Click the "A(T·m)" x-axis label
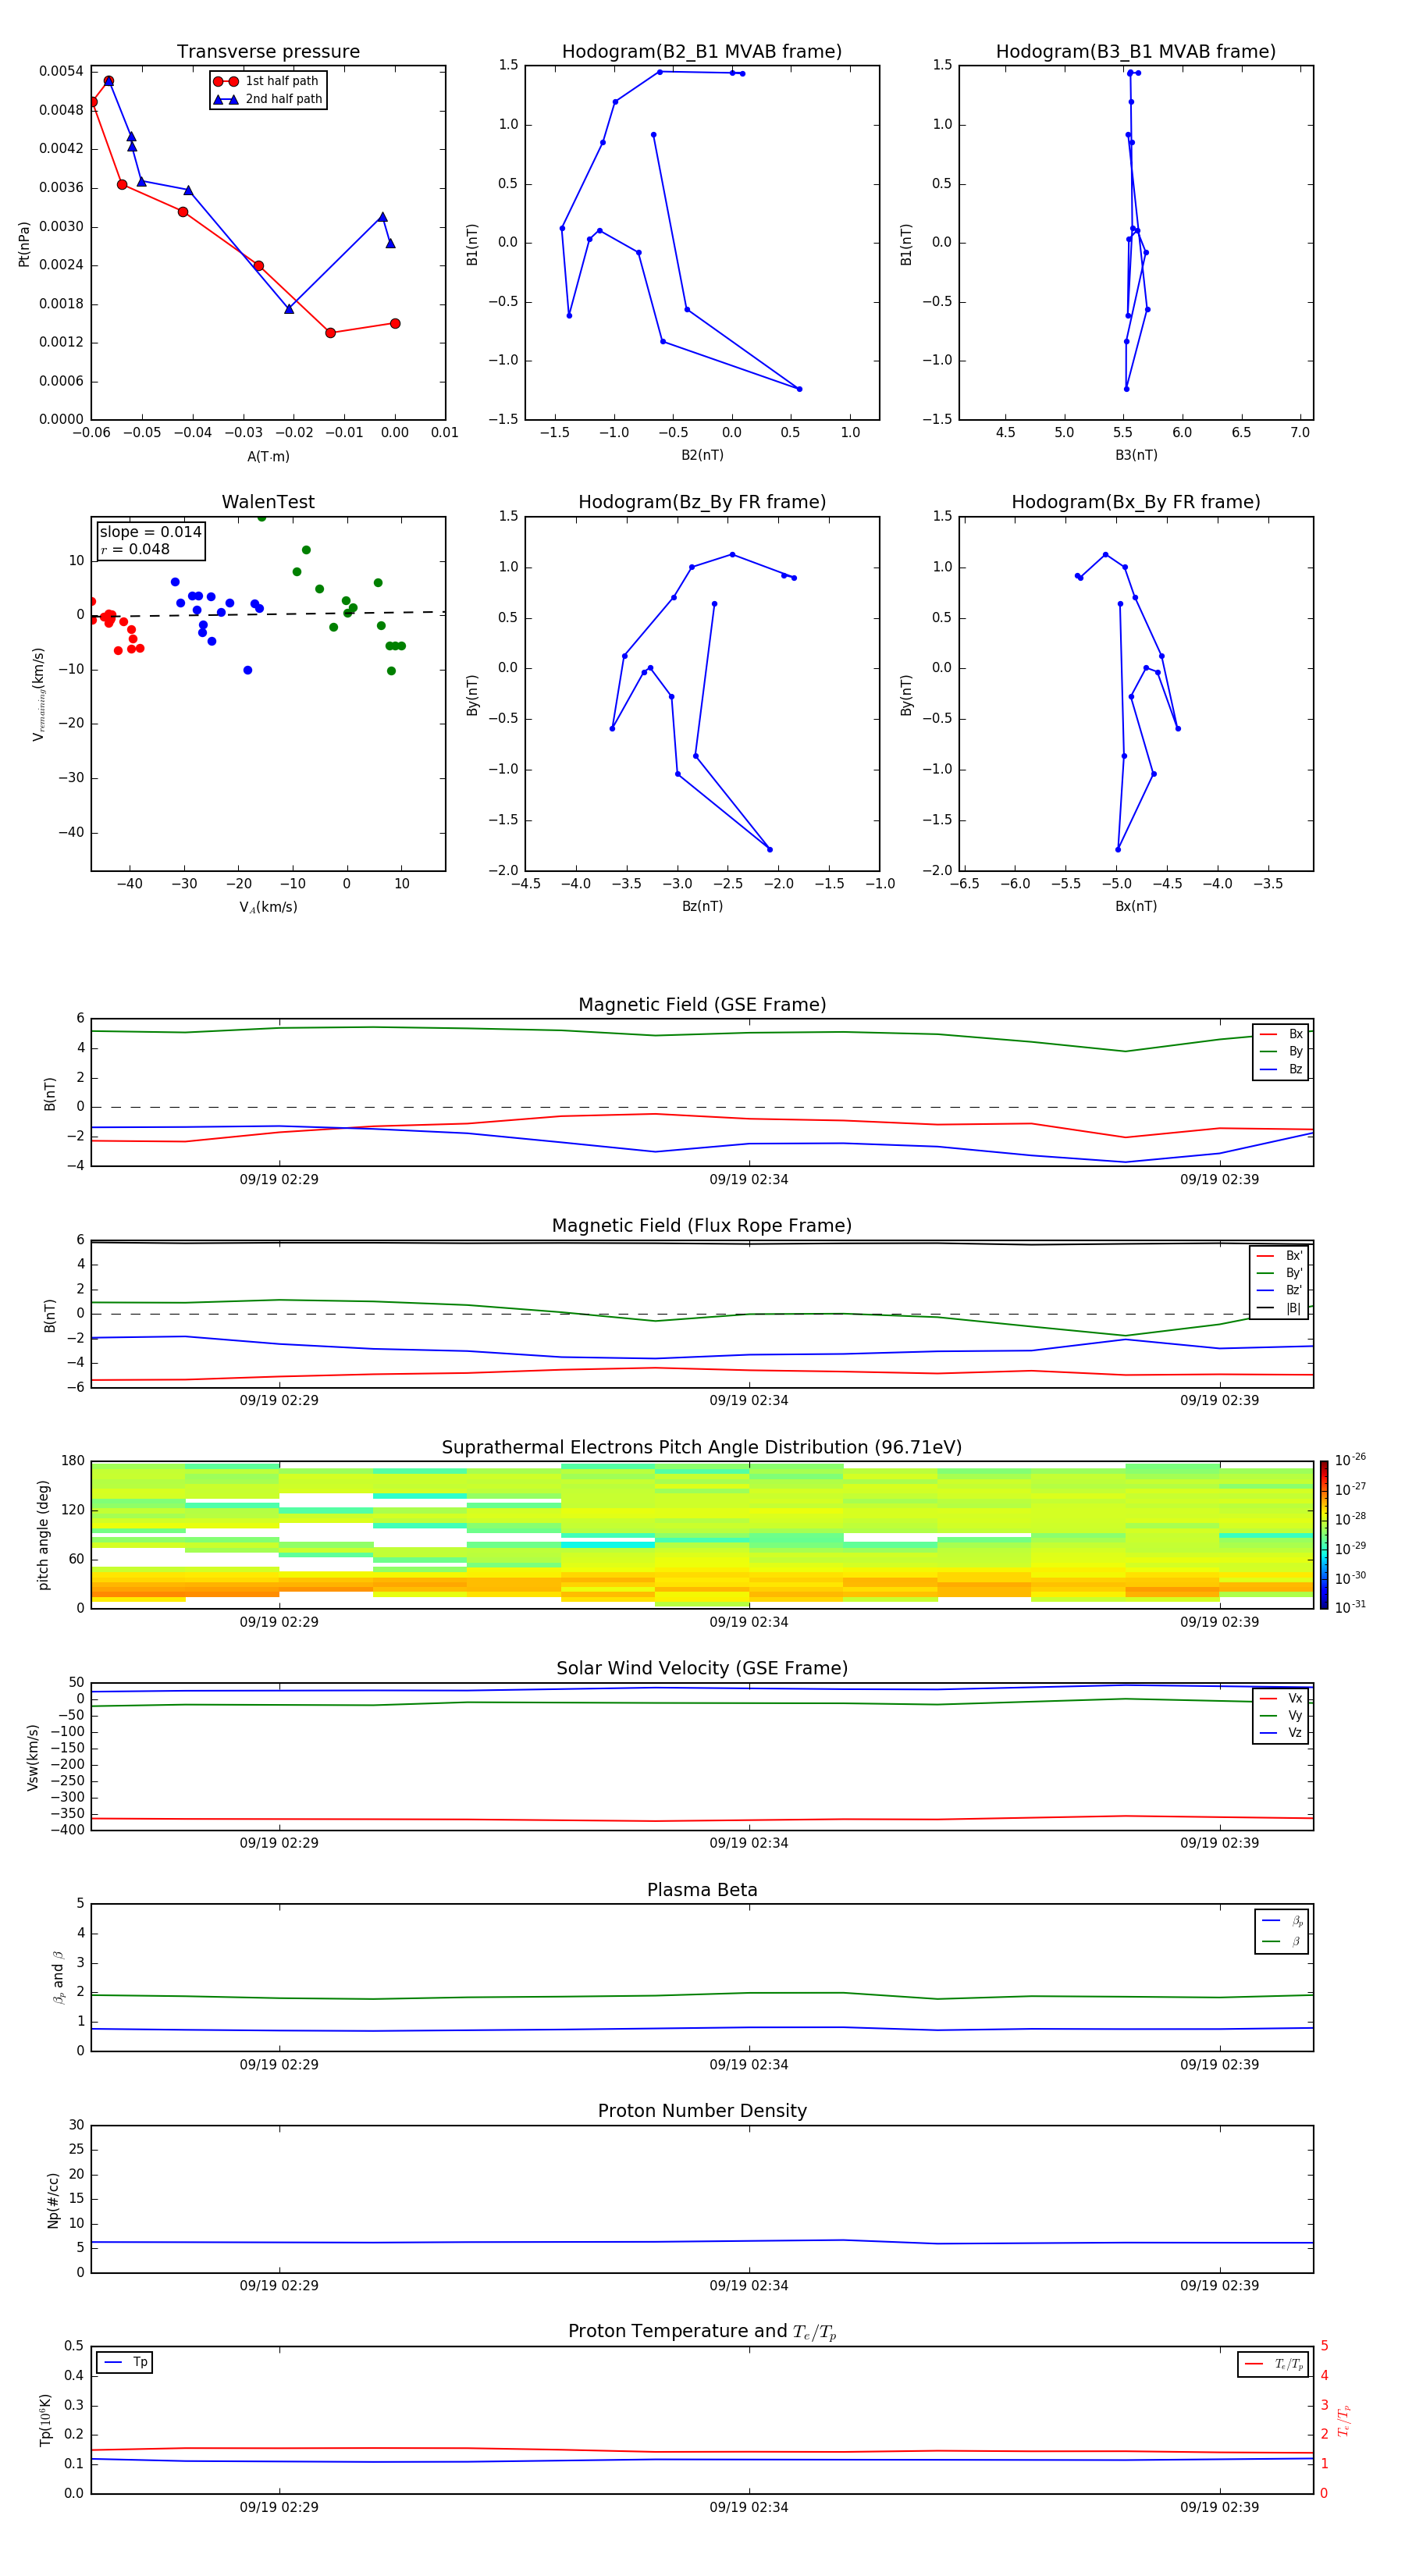Viewport: 1405px width, 2576px height. (x=268, y=457)
